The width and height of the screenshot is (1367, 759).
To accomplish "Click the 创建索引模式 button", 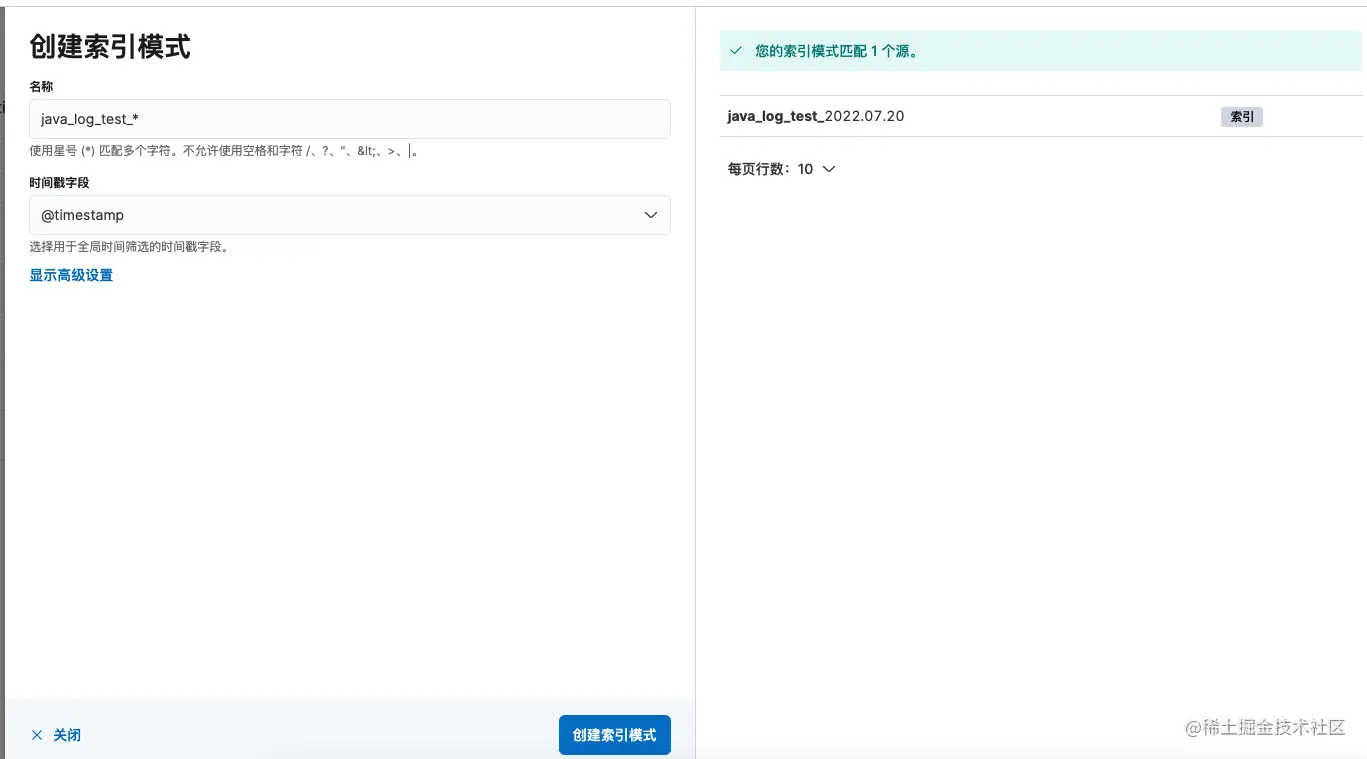I will pos(615,735).
